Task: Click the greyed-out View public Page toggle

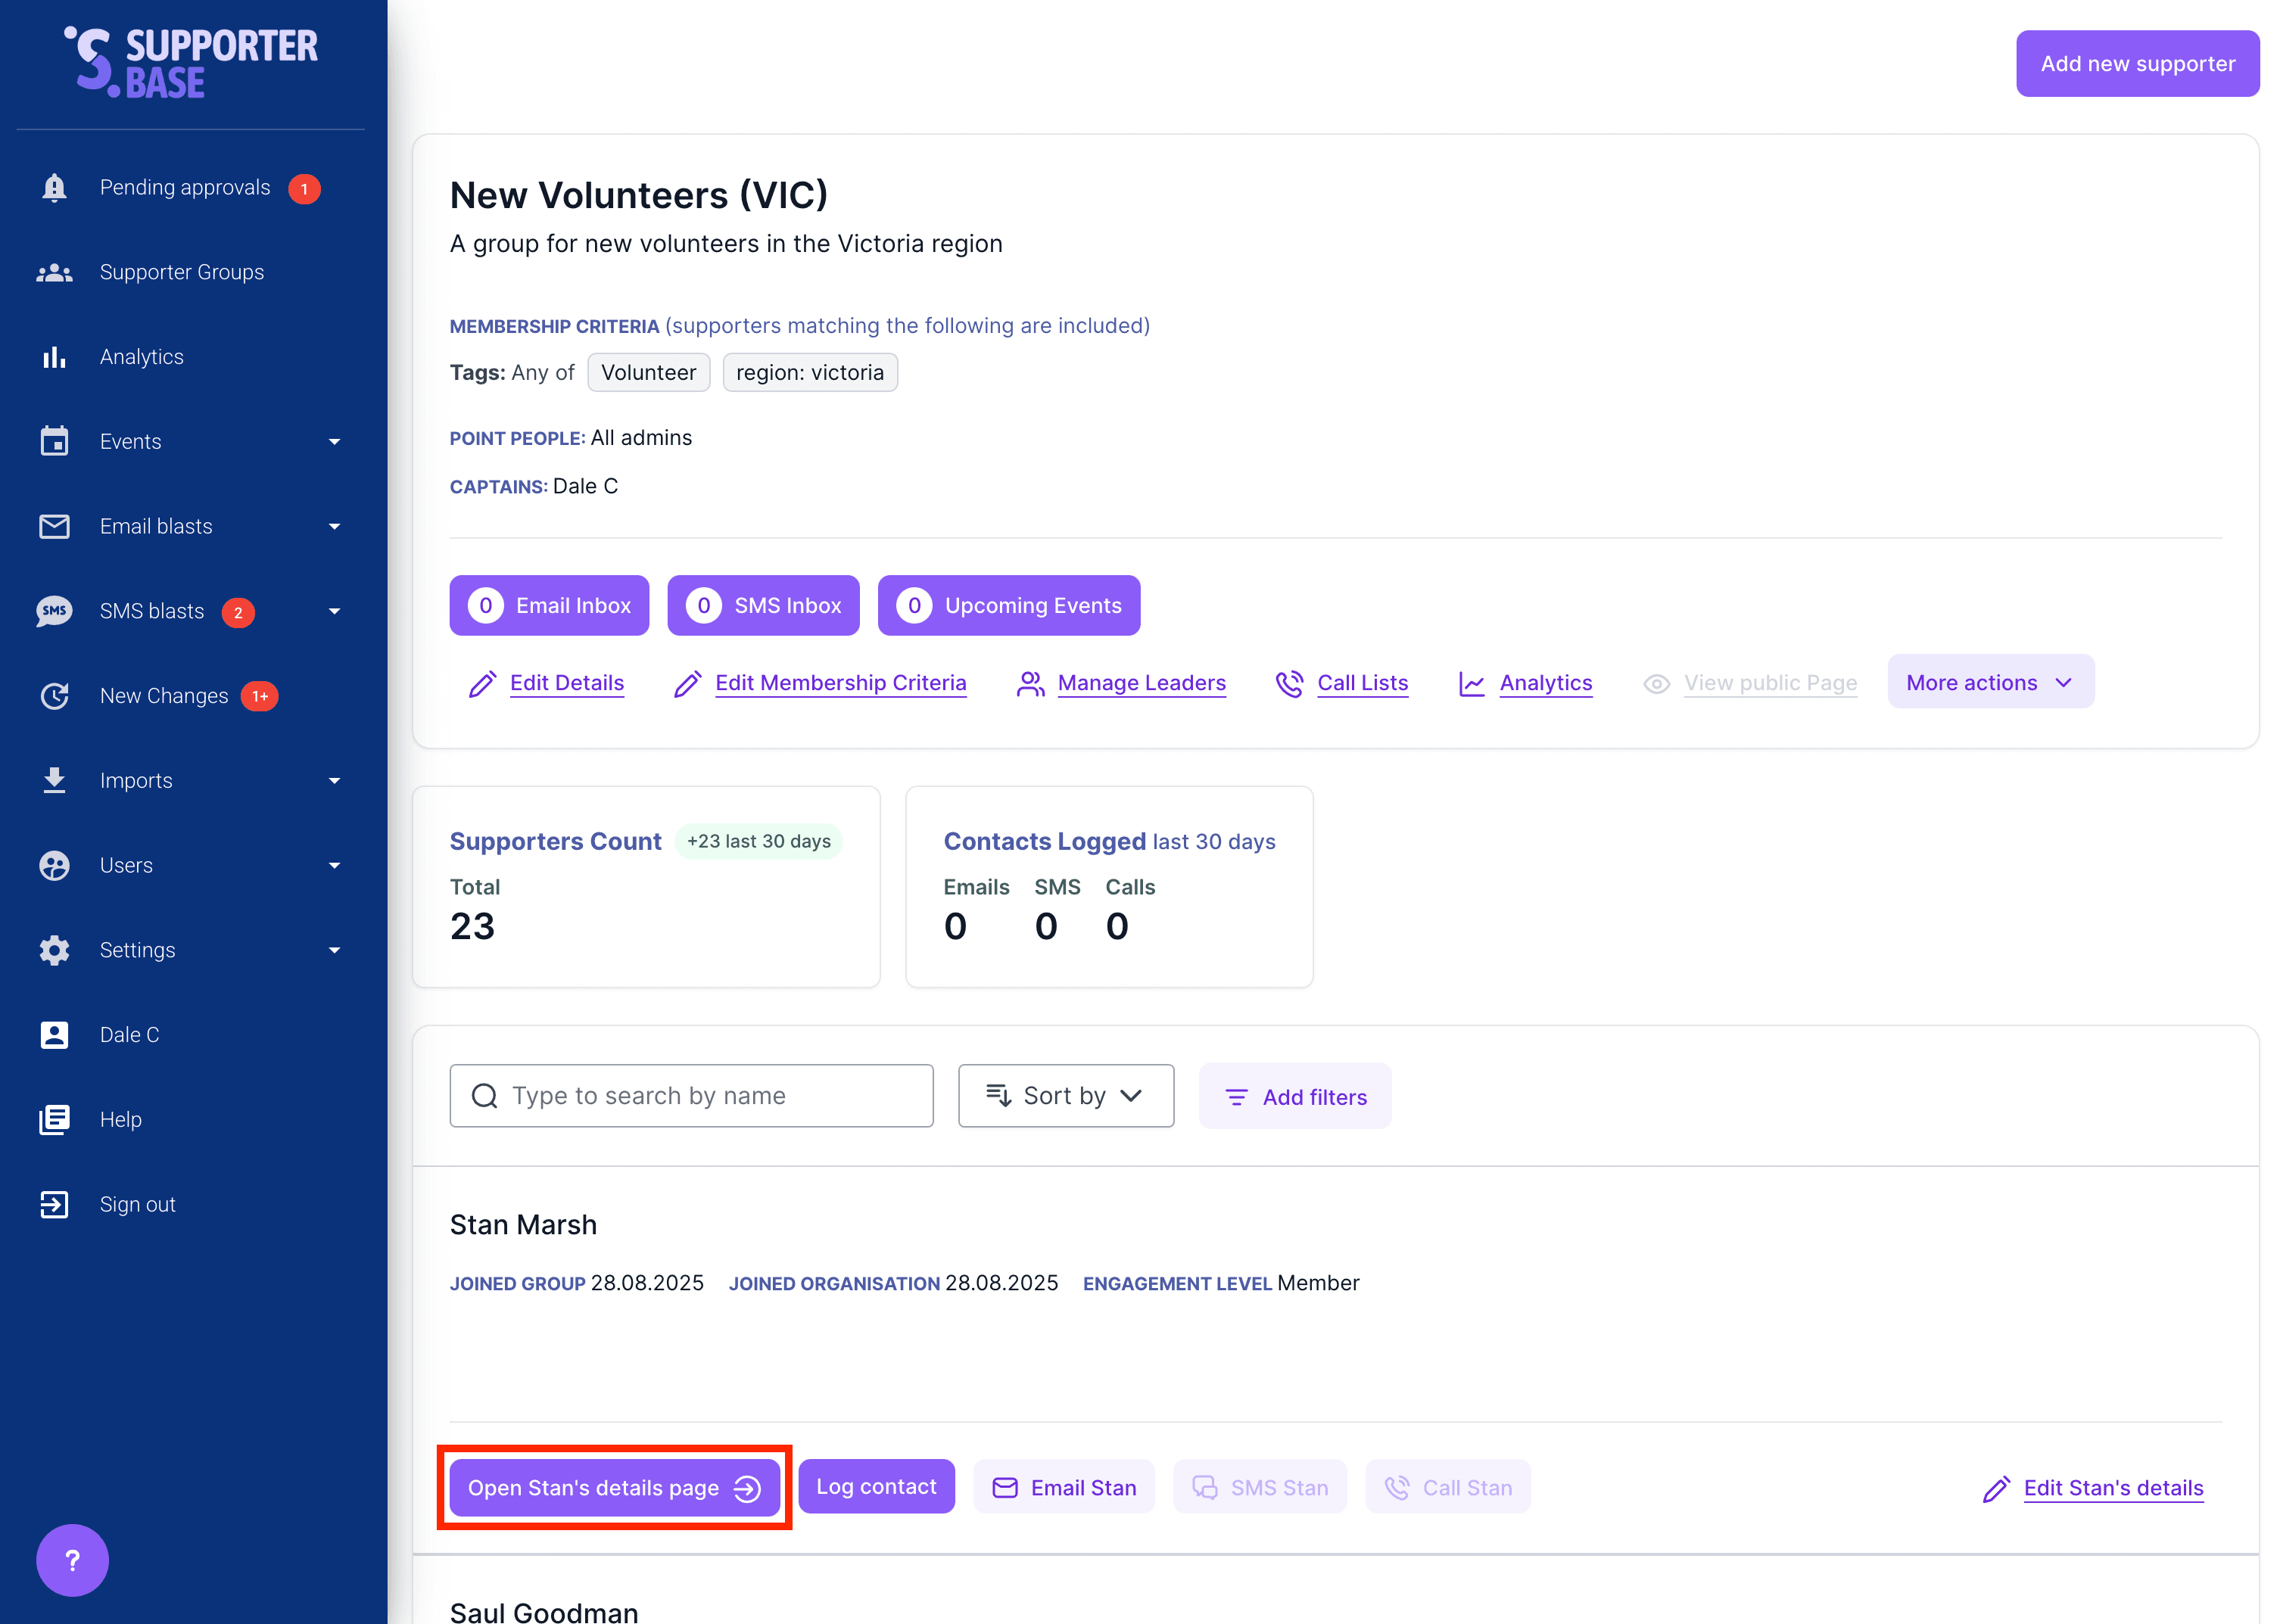Action: click(x=1770, y=682)
